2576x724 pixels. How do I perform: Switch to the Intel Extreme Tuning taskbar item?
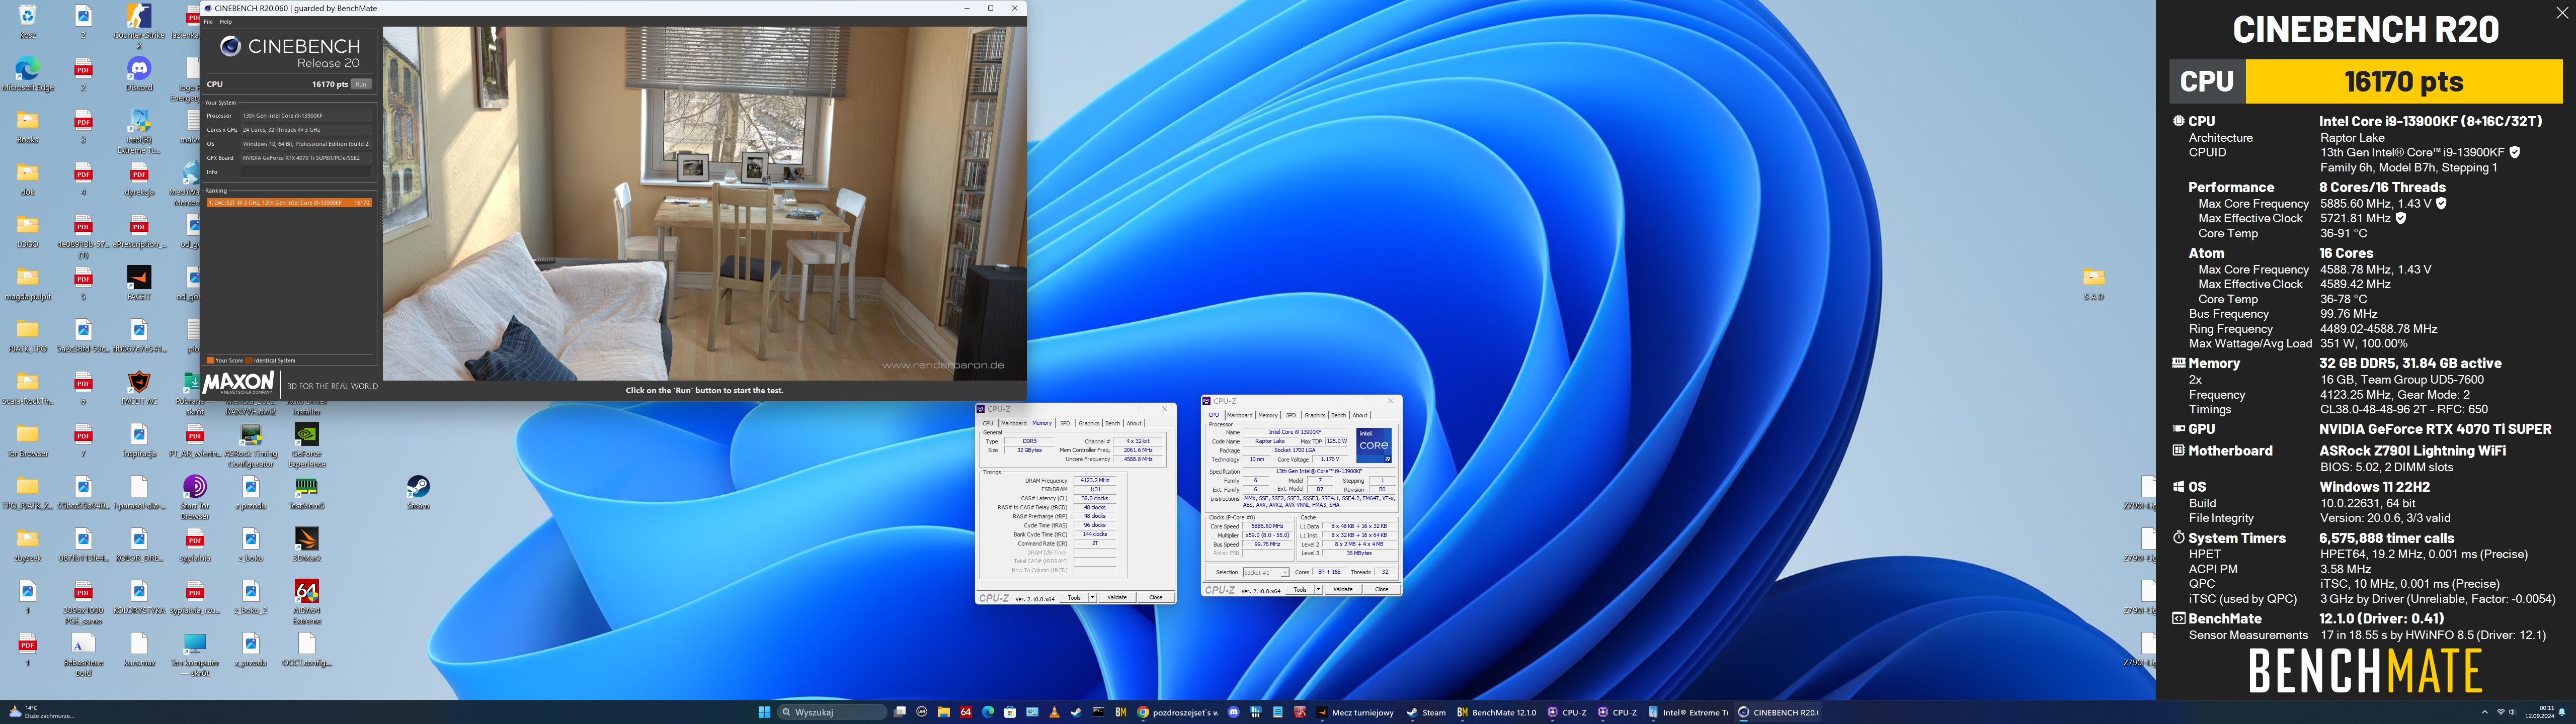(x=1687, y=712)
